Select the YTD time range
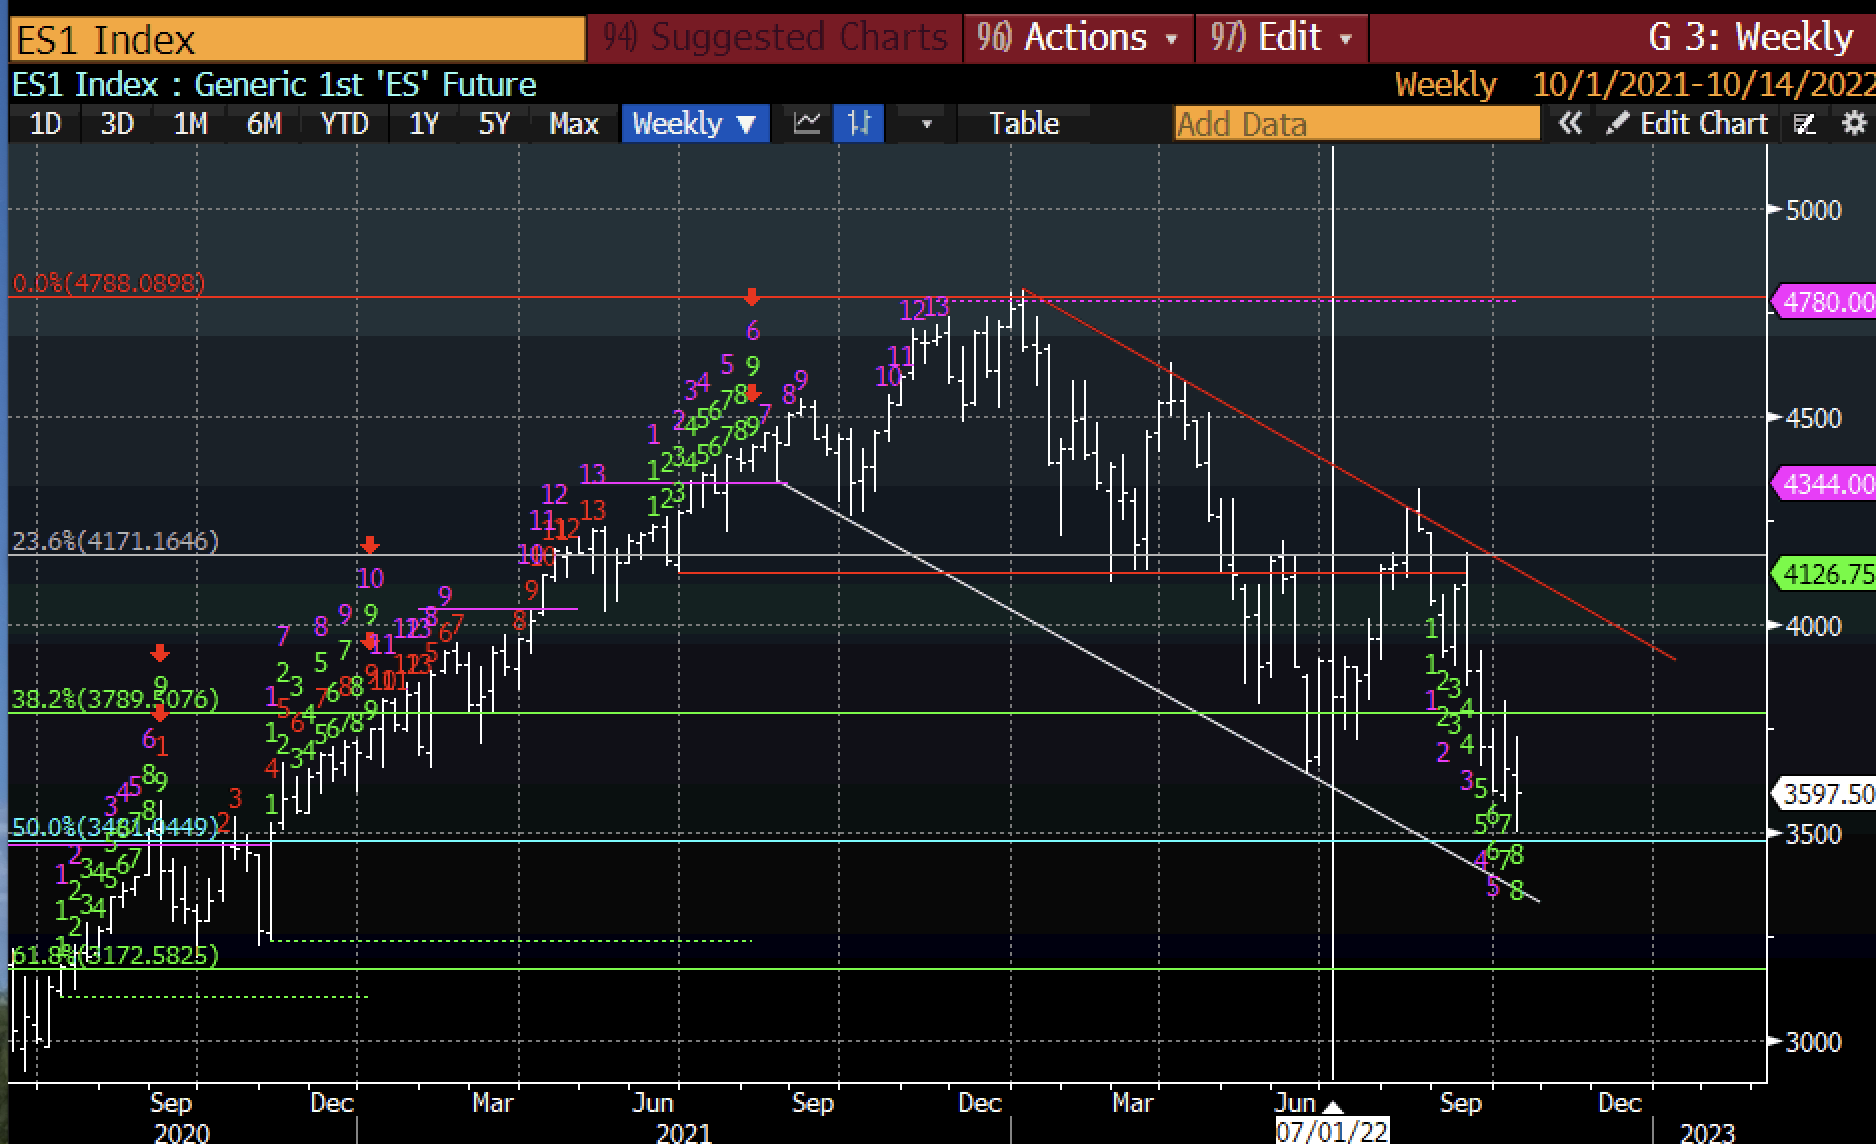 click(344, 124)
